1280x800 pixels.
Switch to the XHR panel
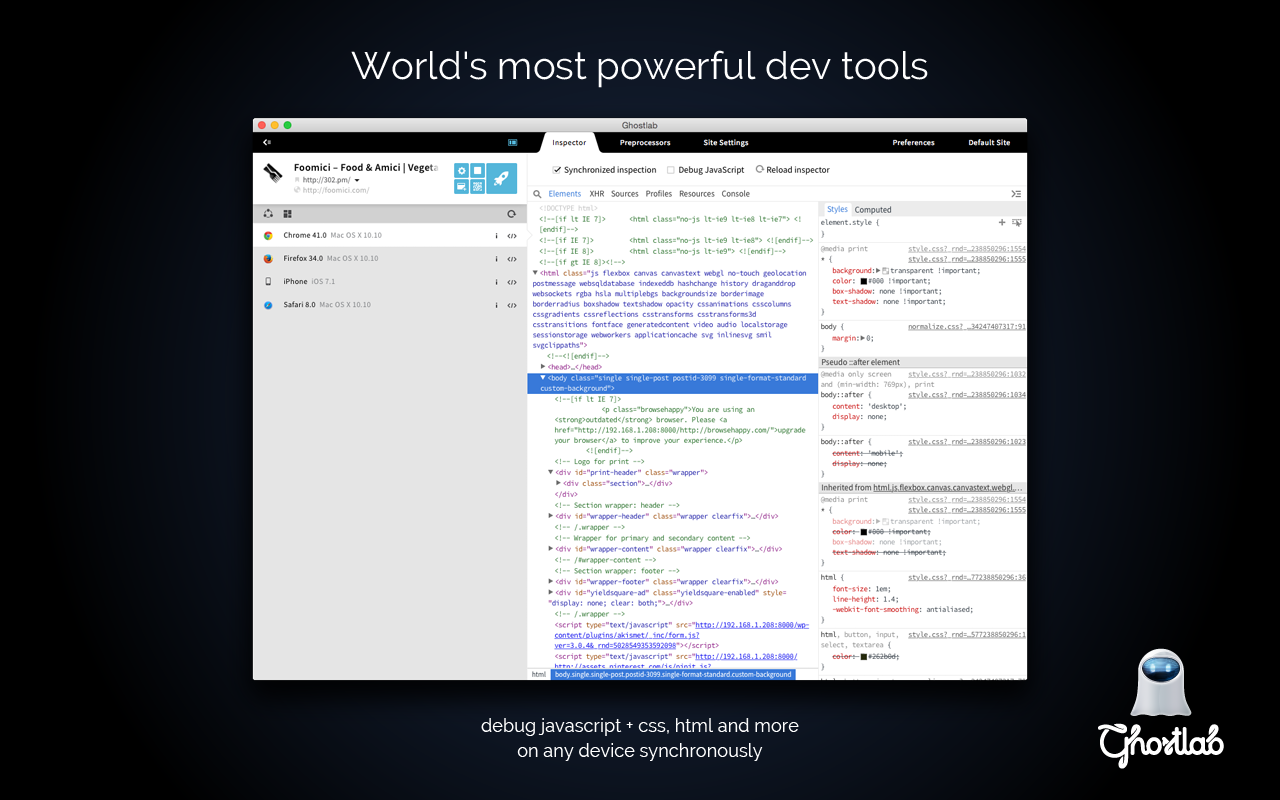(597, 194)
